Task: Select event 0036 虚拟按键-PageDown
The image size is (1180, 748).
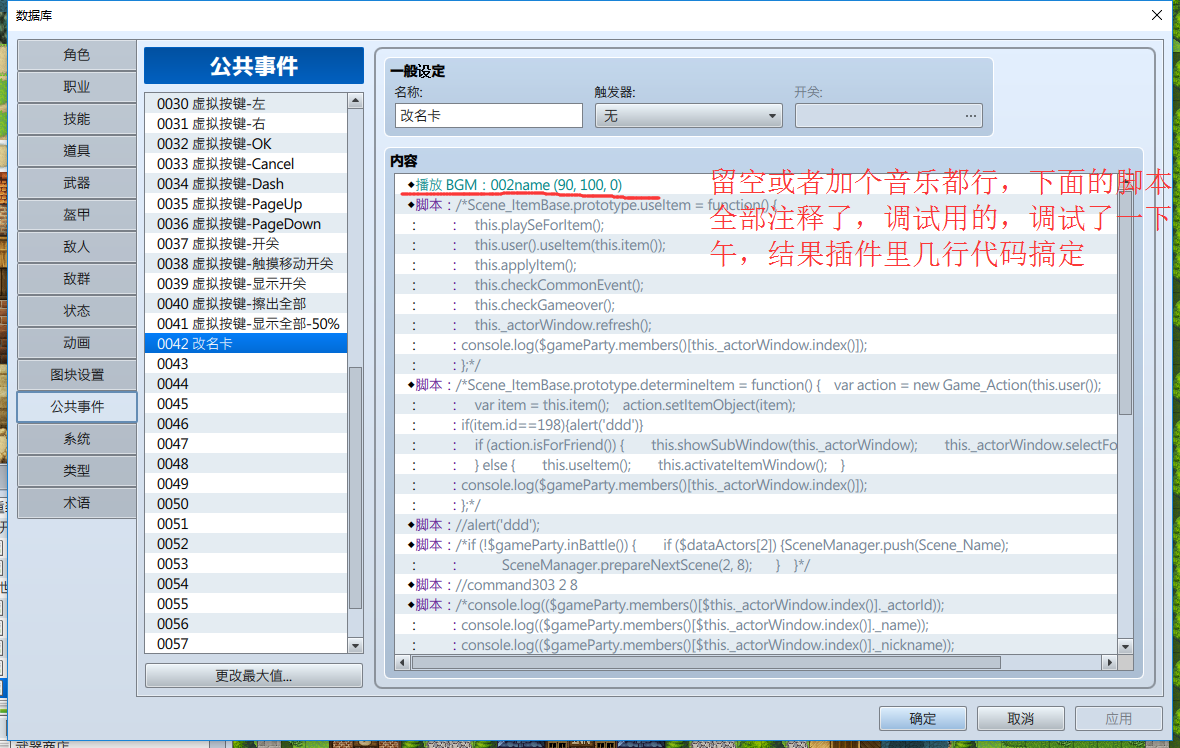Action: point(246,223)
